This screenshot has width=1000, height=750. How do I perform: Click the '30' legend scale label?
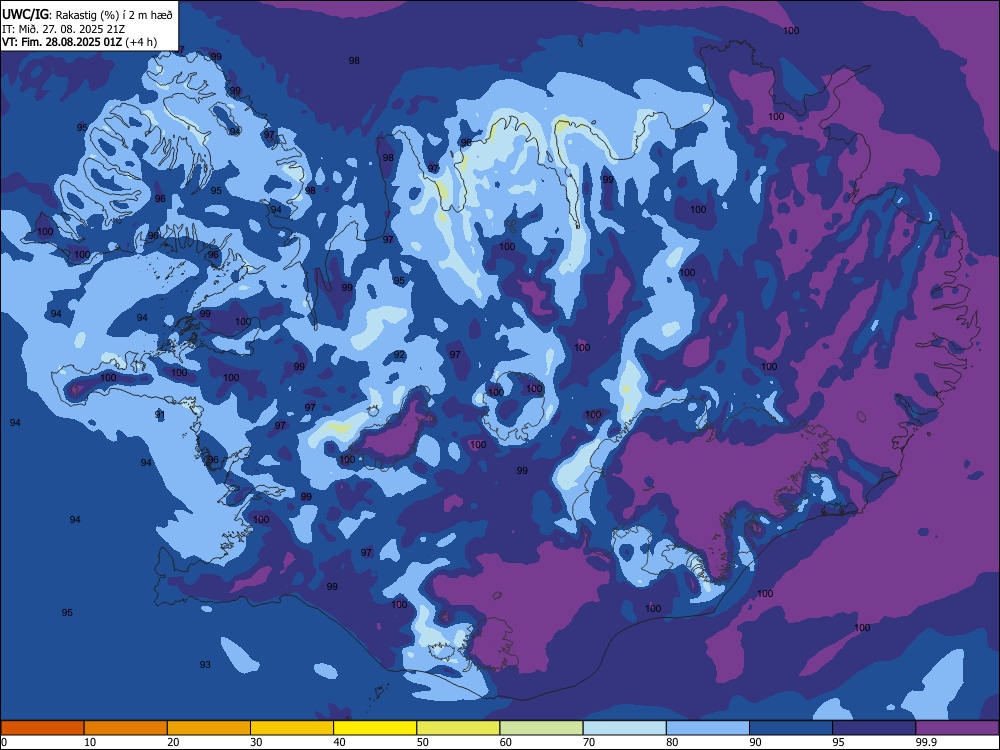point(256,742)
